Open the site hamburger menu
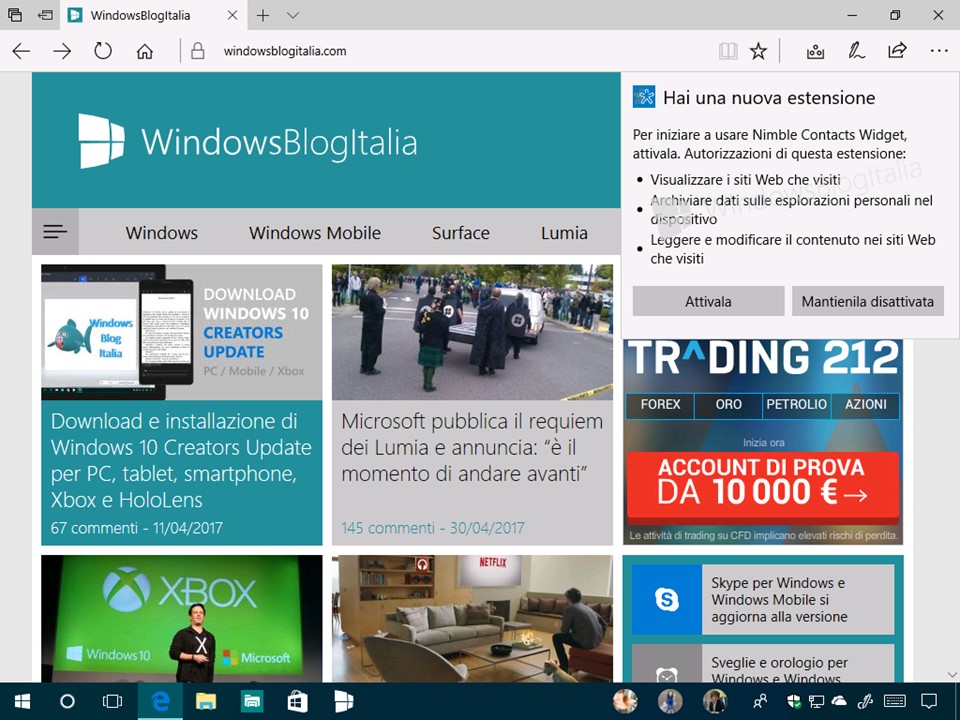 [55, 231]
